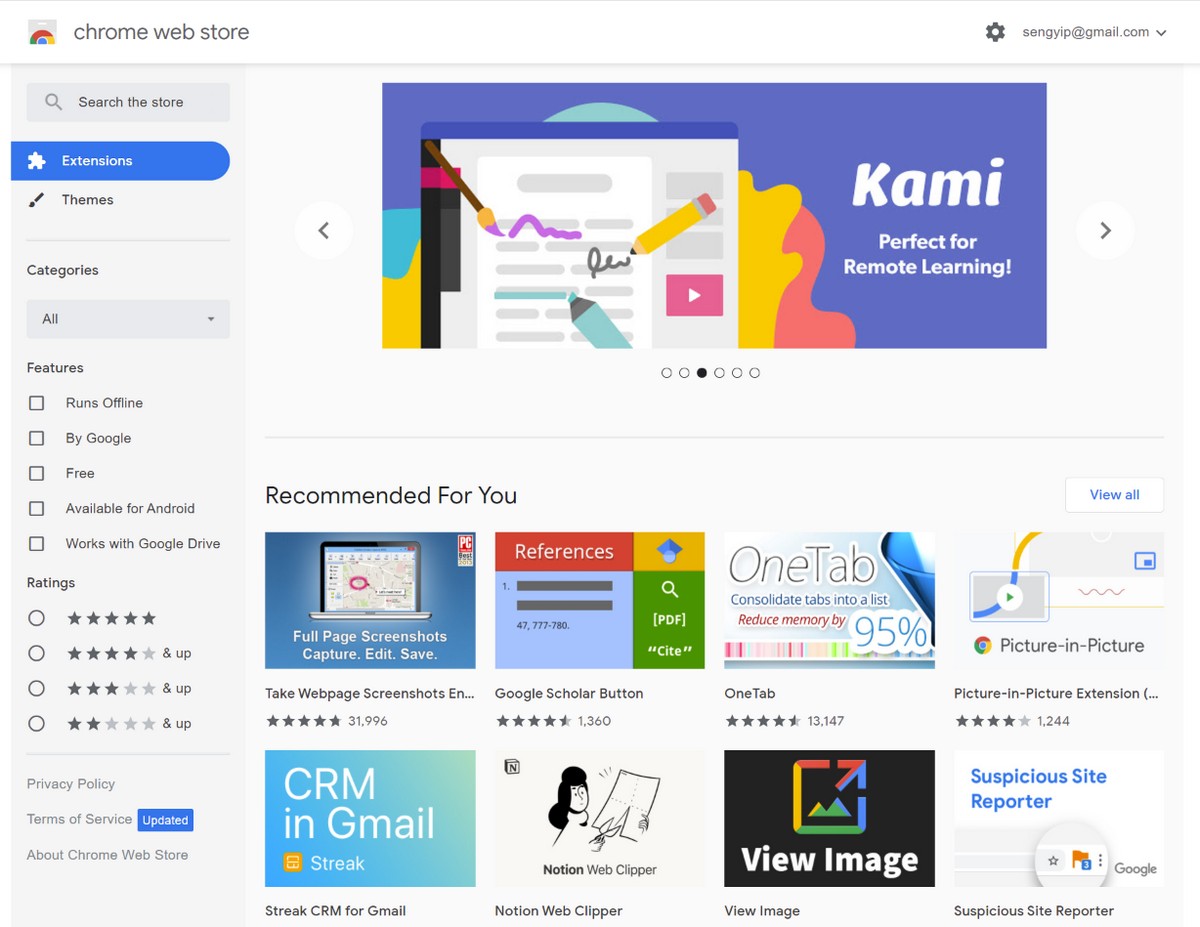Jump to the last carousel dot
1200x927 pixels.
click(754, 373)
